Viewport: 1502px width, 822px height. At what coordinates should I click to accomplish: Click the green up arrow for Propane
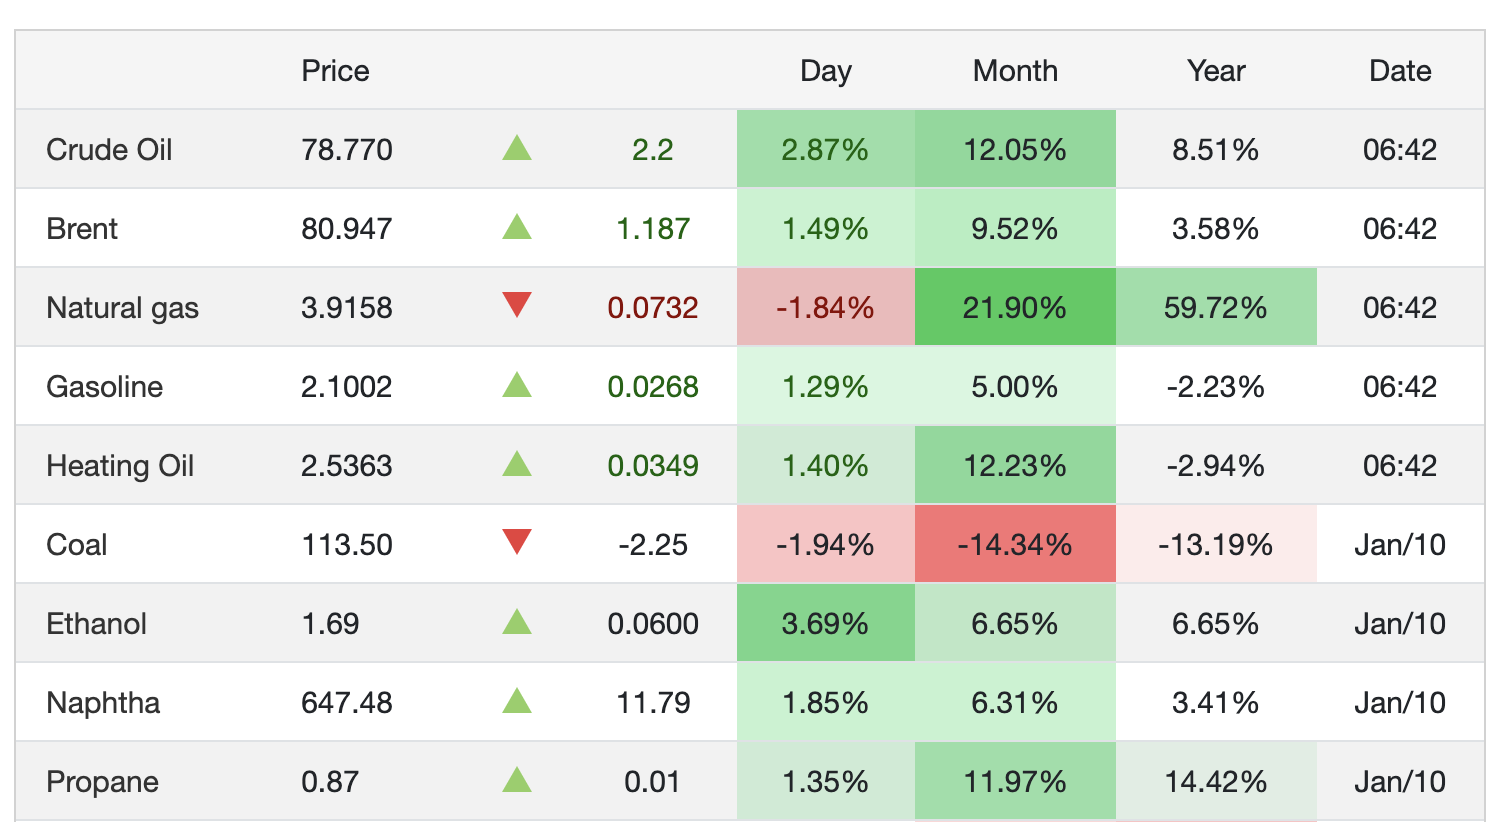517,780
